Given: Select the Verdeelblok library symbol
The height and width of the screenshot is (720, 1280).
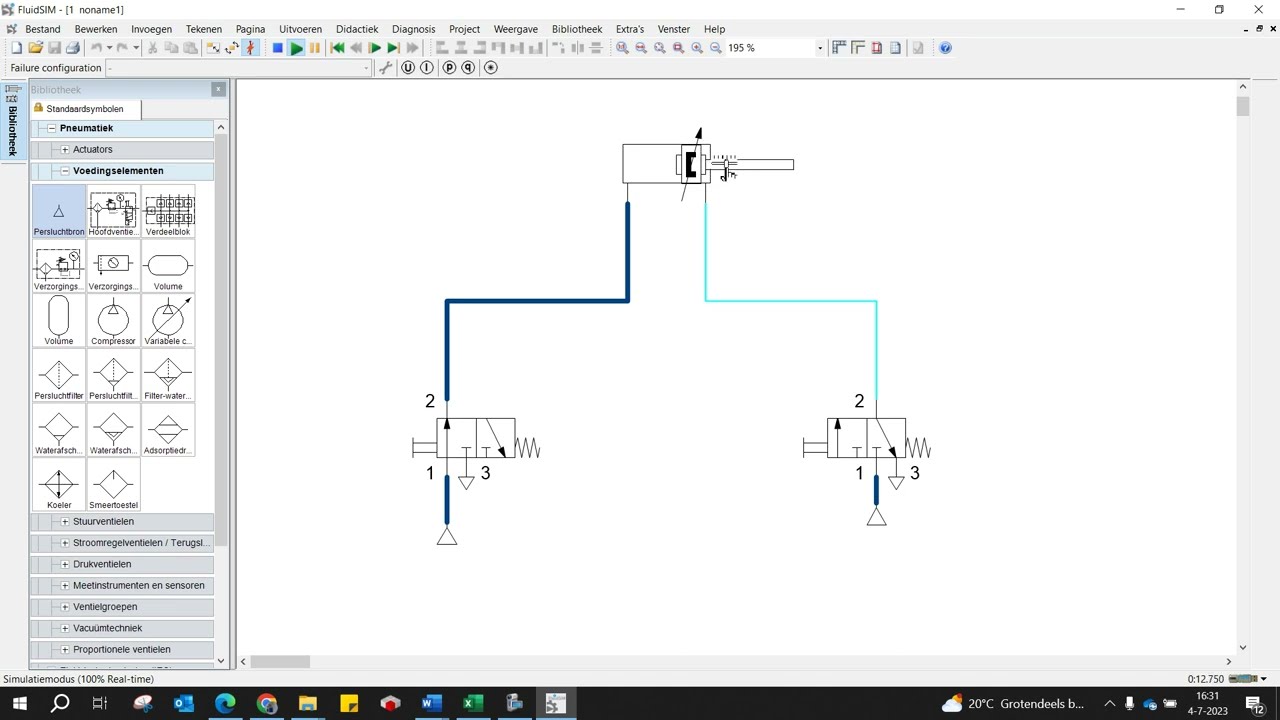Looking at the screenshot, I should pos(168,212).
